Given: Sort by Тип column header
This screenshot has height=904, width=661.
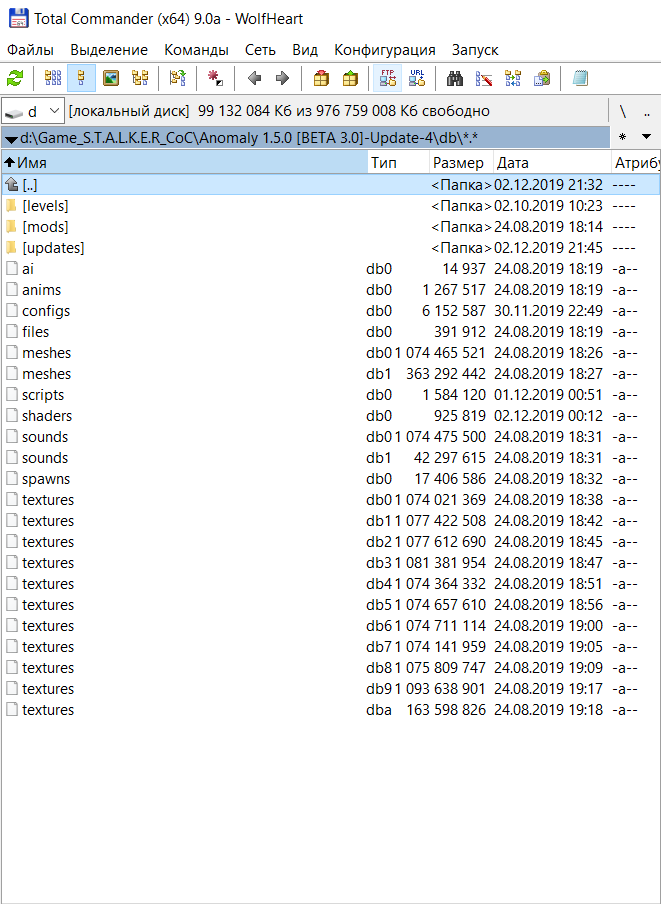Looking at the screenshot, I should tap(399, 163).
